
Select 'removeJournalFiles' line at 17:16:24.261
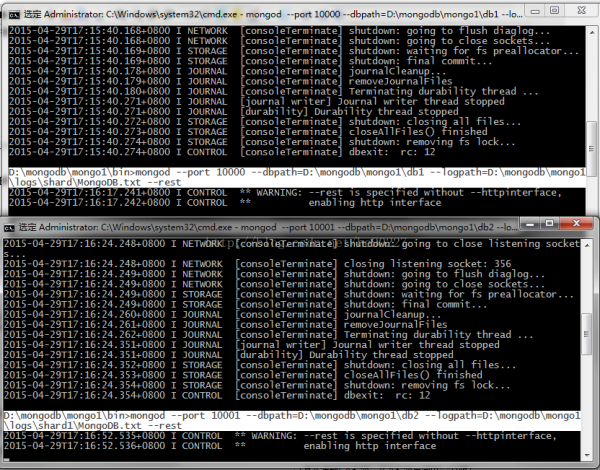(225, 325)
